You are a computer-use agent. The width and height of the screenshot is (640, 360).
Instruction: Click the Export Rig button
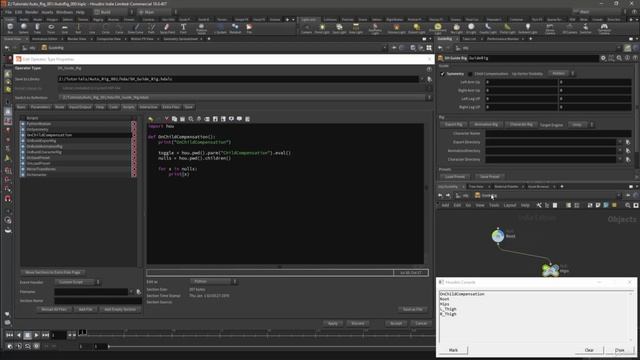point(453,124)
